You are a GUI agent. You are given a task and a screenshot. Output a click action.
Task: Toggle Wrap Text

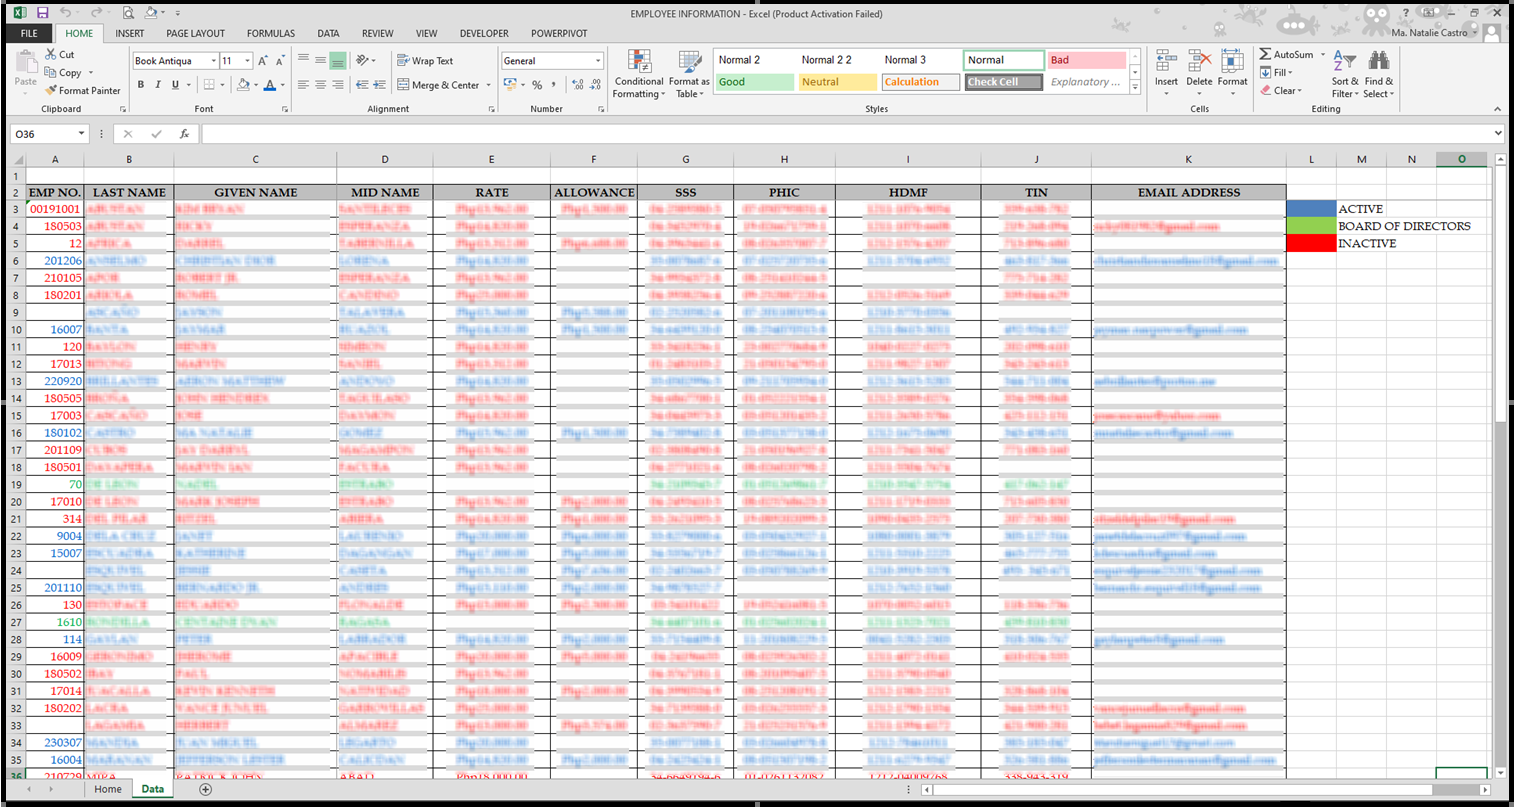coord(425,61)
